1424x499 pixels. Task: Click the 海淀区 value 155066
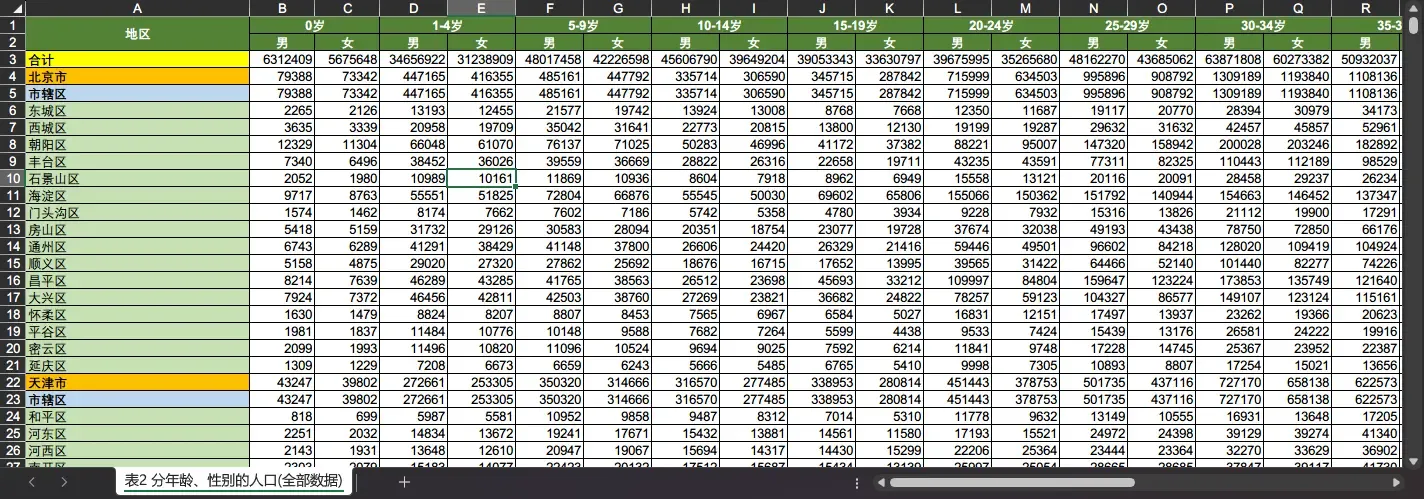point(957,195)
